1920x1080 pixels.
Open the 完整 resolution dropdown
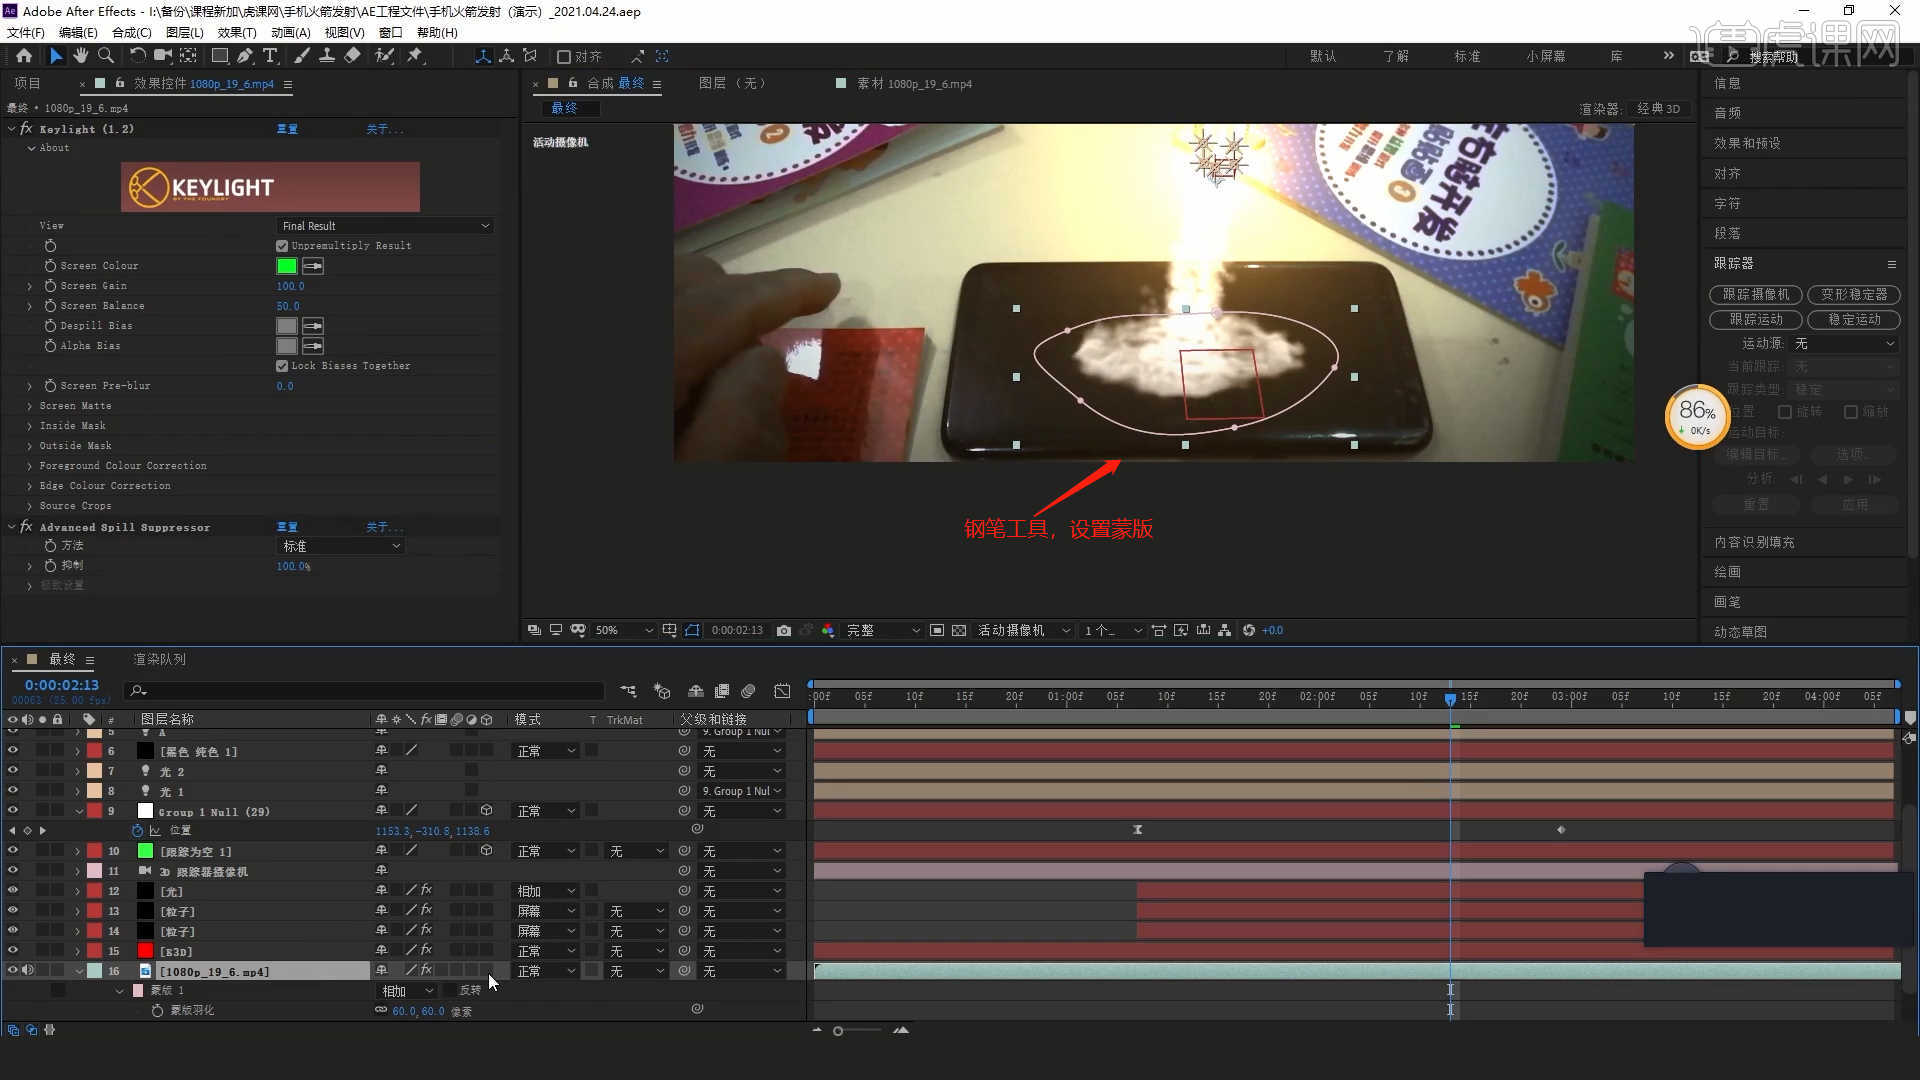(x=883, y=630)
